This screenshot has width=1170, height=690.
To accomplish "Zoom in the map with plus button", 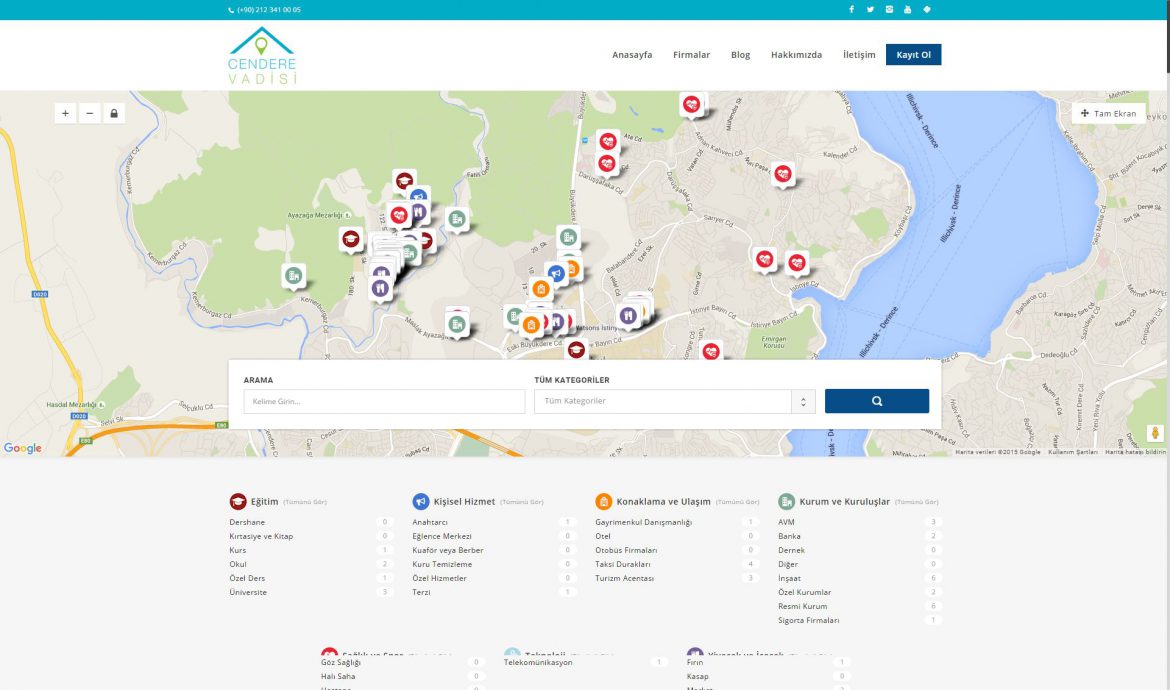I will (x=66, y=114).
